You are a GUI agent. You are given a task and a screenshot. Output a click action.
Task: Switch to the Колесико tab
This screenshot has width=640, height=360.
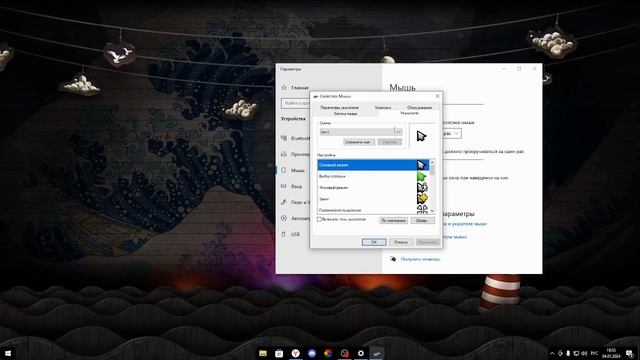[383, 107]
